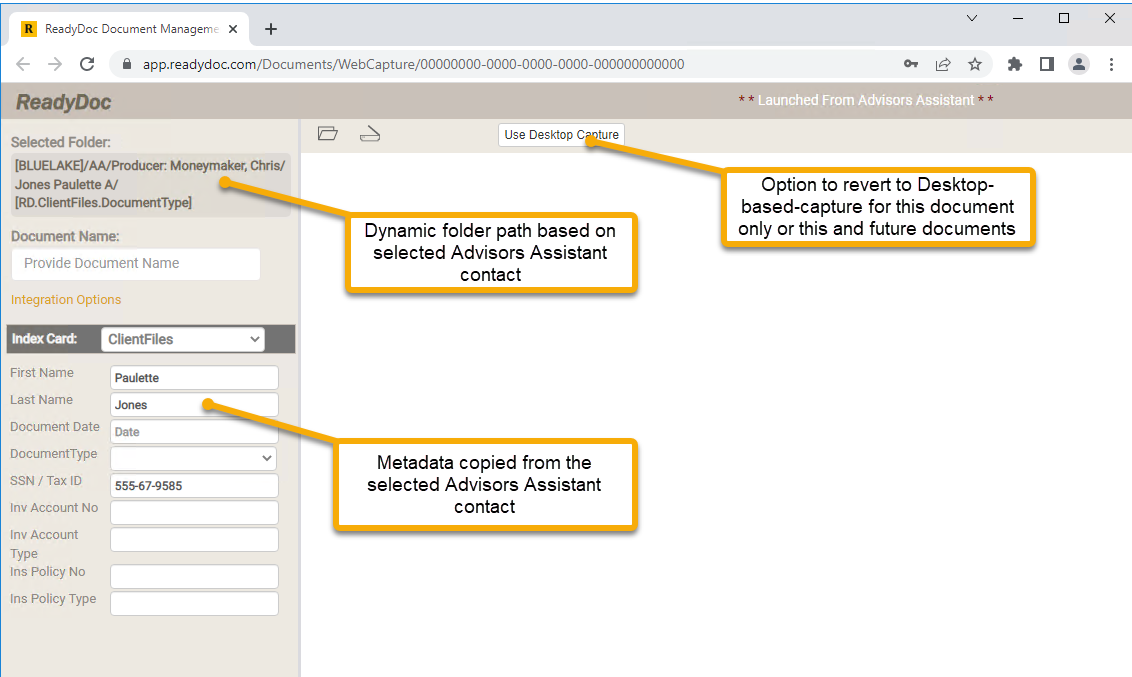Click the browser address bar URL

pos(413,64)
